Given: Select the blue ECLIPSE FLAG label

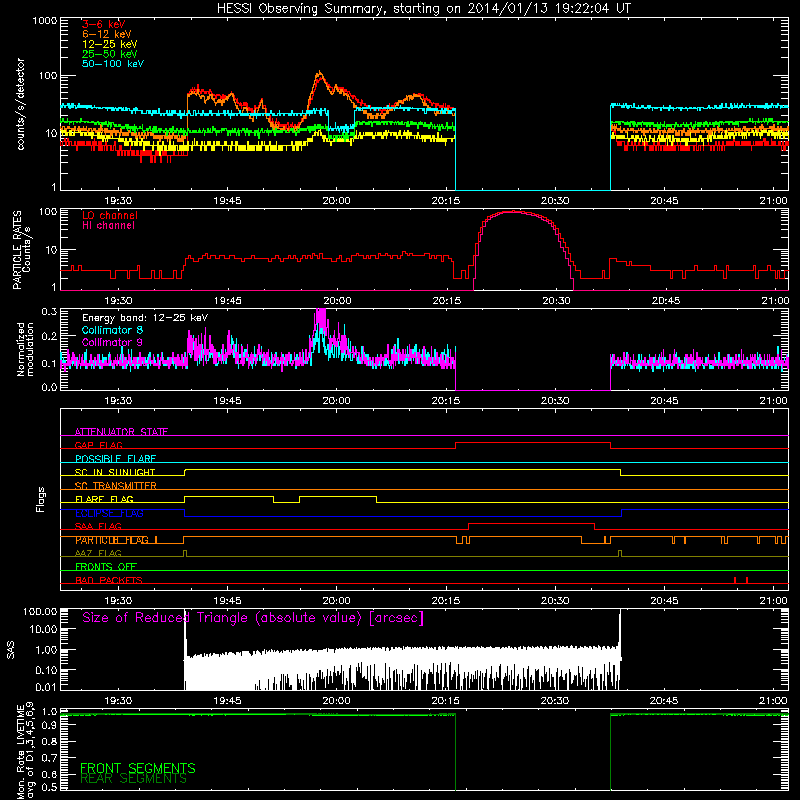Looking at the screenshot, I should [x=109, y=513].
